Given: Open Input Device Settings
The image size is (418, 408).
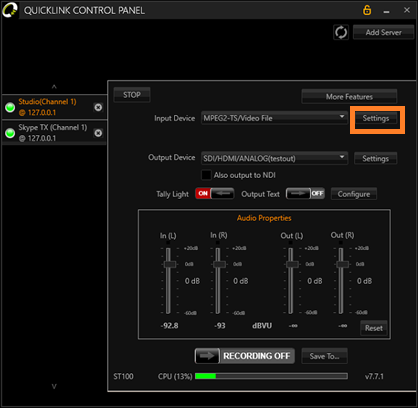Looking at the screenshot, I should (376, 118).
